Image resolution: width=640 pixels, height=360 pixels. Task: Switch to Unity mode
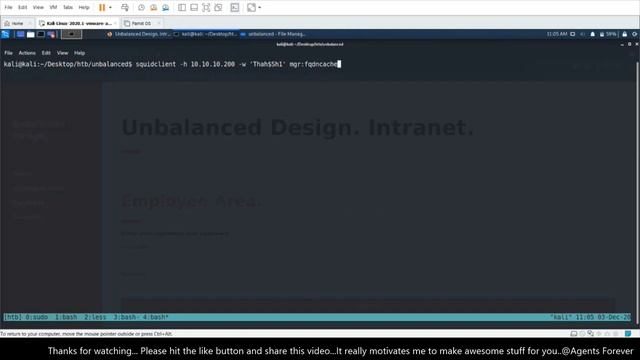click(218, 7)
